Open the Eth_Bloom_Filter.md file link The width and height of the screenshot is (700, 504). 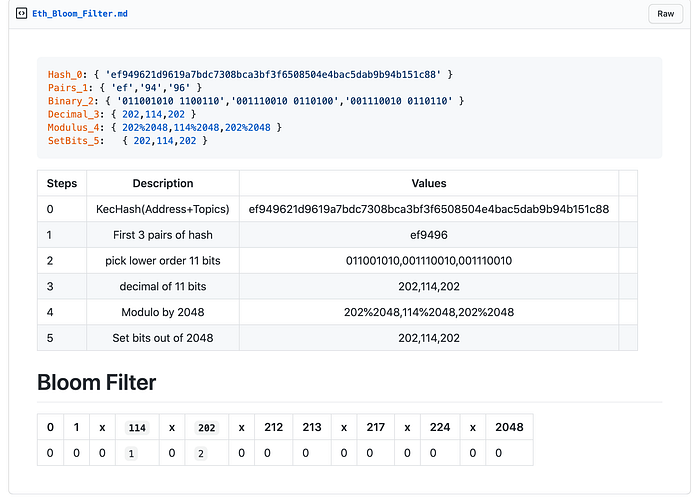click(x=80, y=14)
